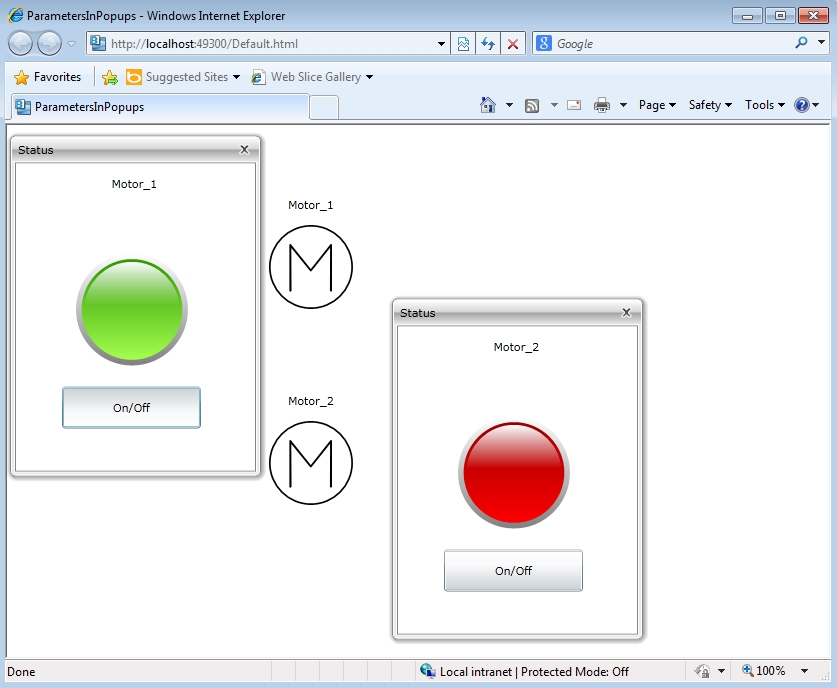Click the red Motor_2 status indicator
Image resolution: width=837 pixels, height=688 pixels.
[514, 475]
